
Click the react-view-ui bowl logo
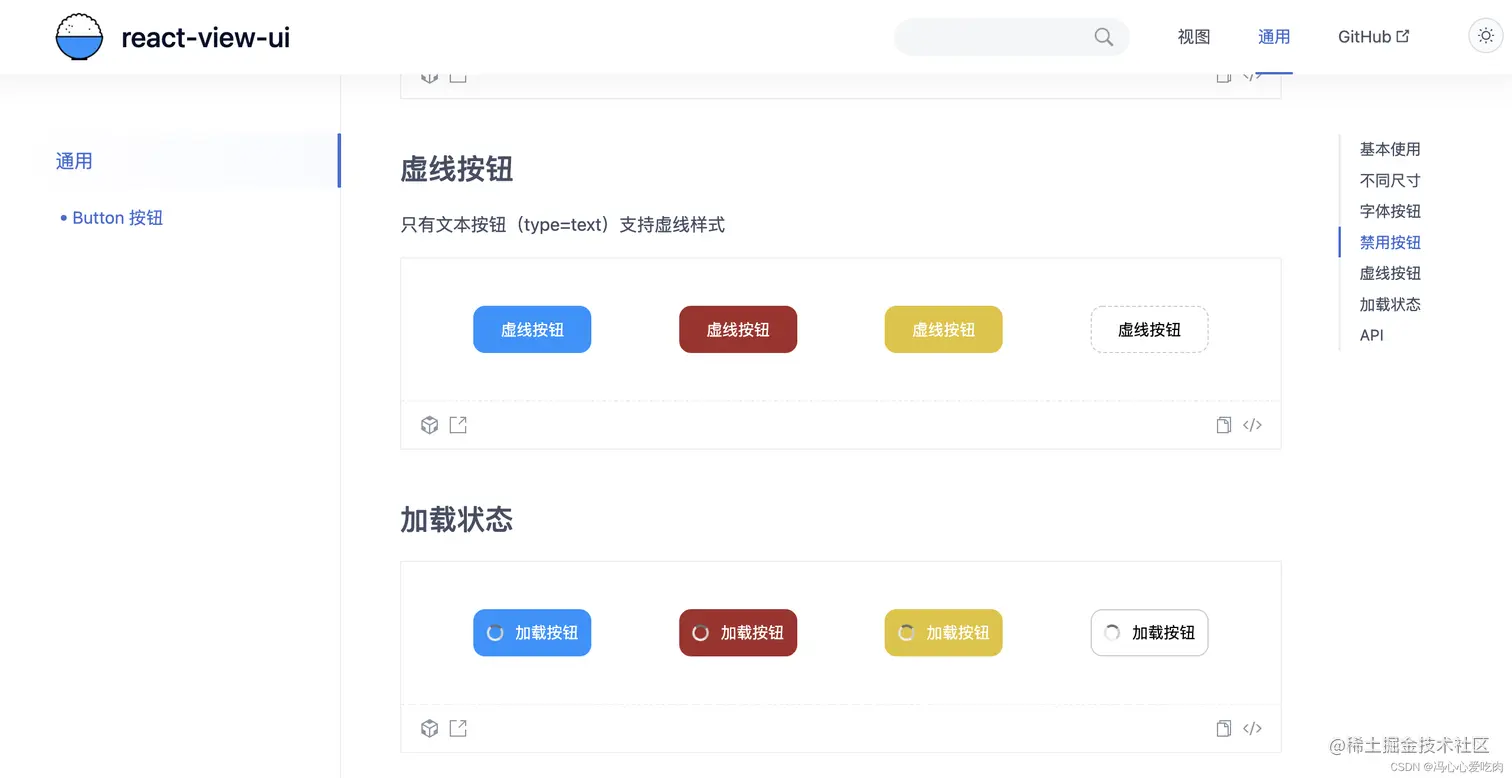(x=79, y=36)
